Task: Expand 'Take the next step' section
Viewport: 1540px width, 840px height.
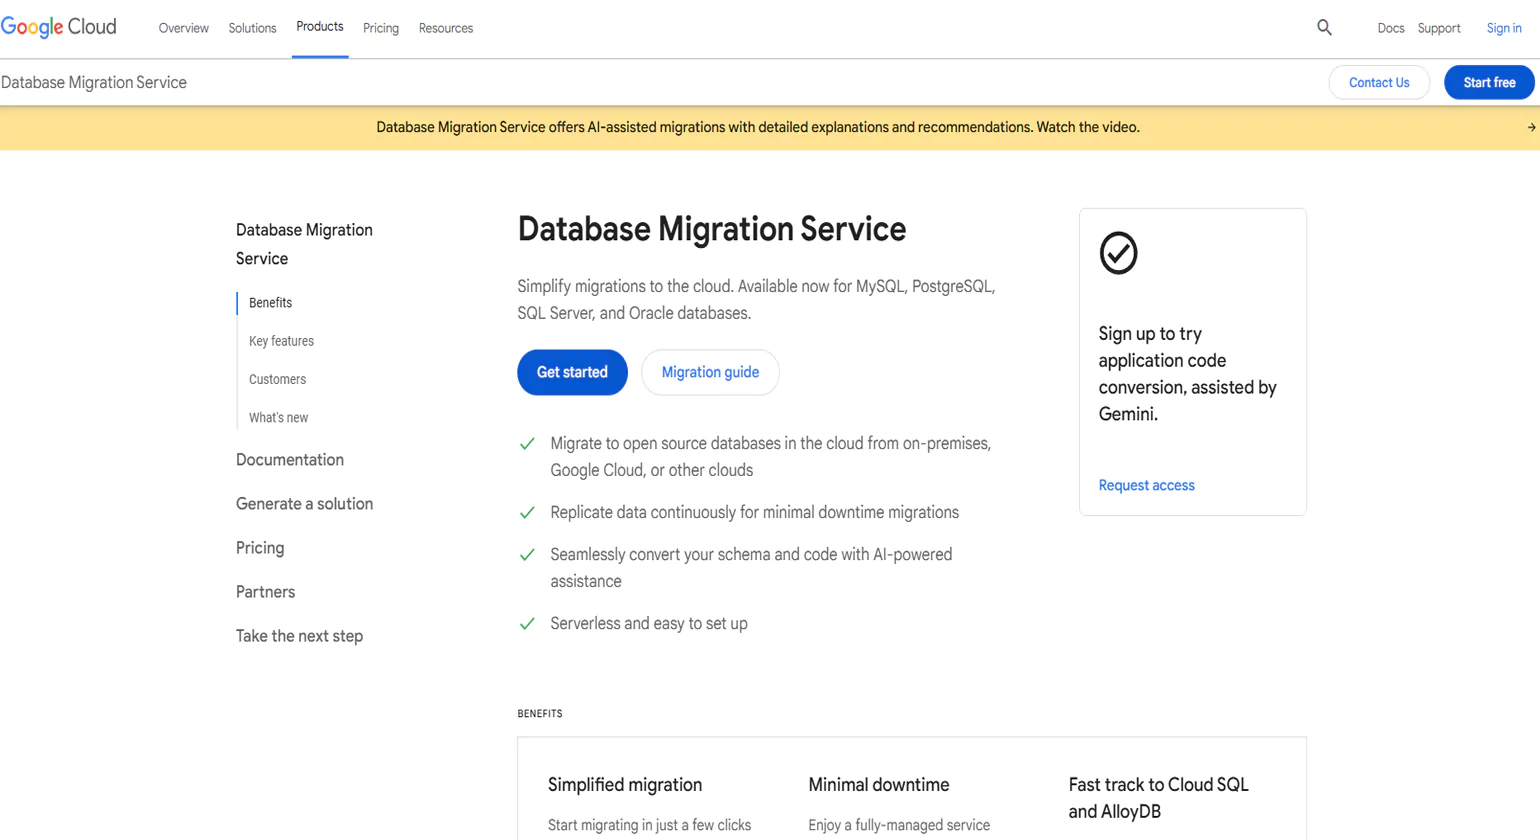Action: [x=299, y=635]
